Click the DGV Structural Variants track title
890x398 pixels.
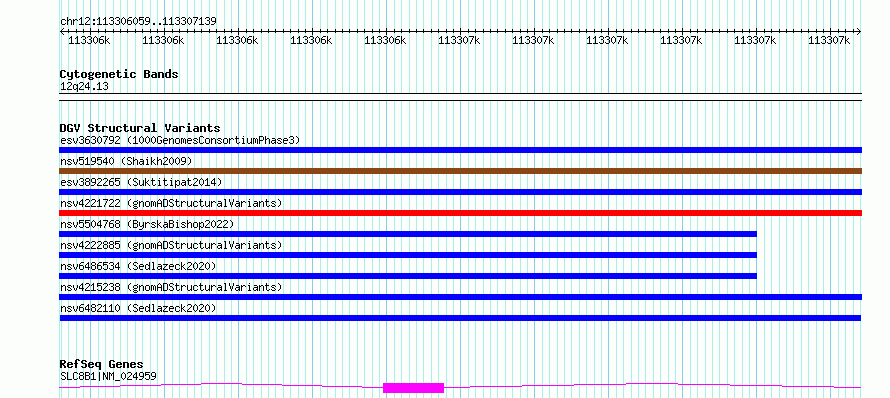(x=140, y=128)
